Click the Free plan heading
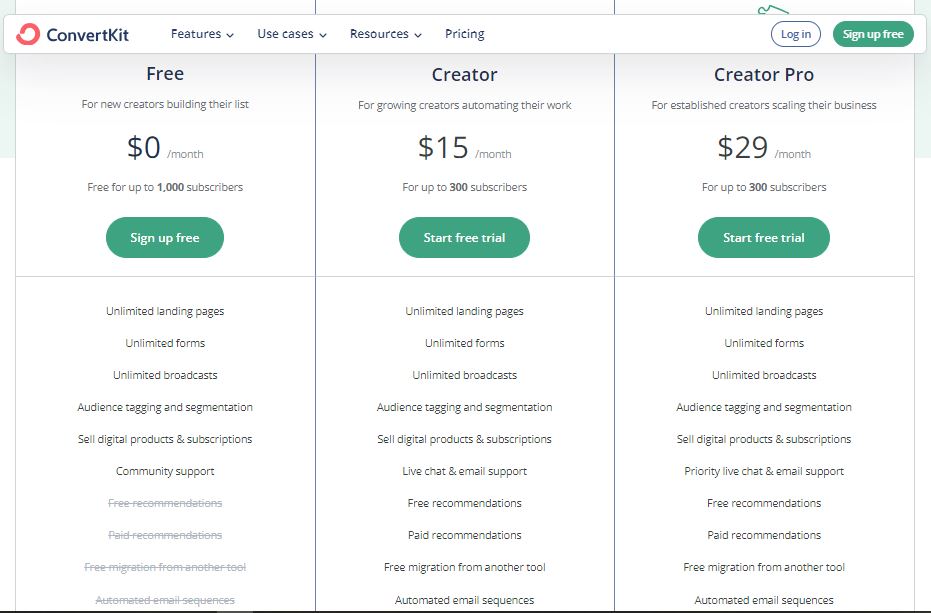 [165, 74]
